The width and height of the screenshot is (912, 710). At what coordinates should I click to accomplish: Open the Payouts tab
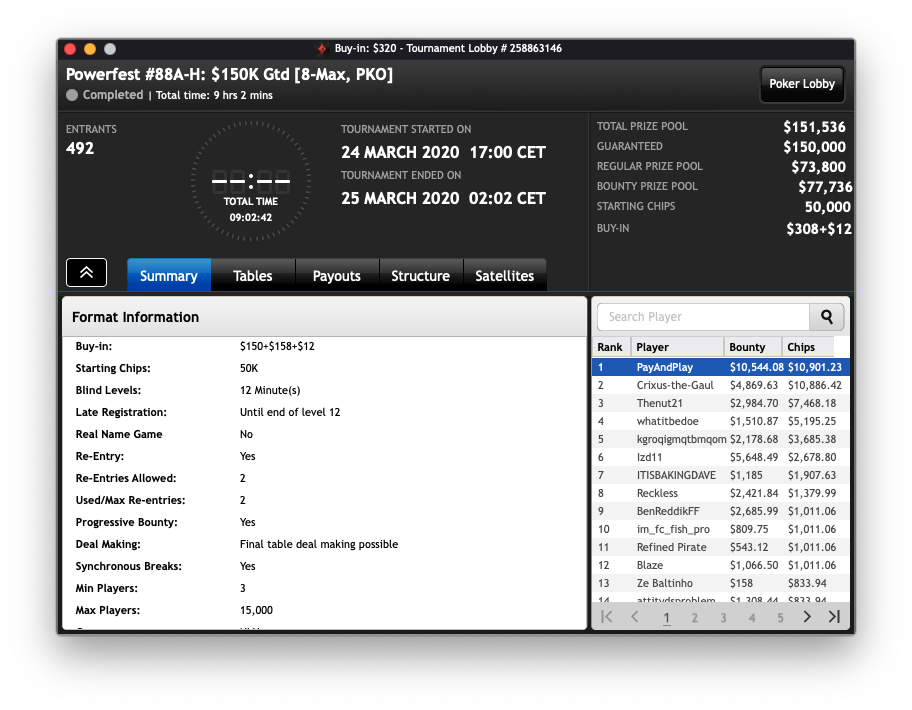[x=337, y=276]
